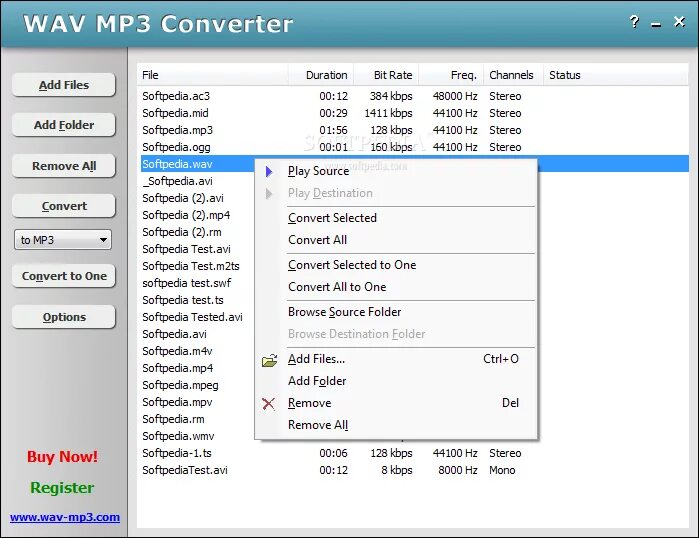Select the Softpedia.mpv file row
The width and height of the screenshot is (699, 538).
click(177, 402)
